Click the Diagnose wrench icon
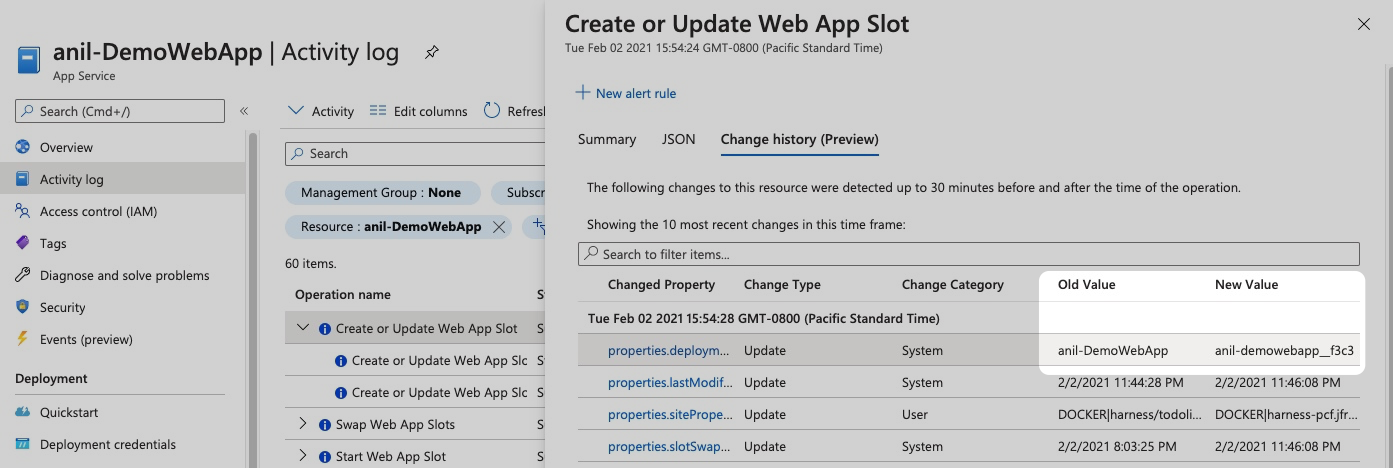1393x468 pixels. [x=22, y=275]
